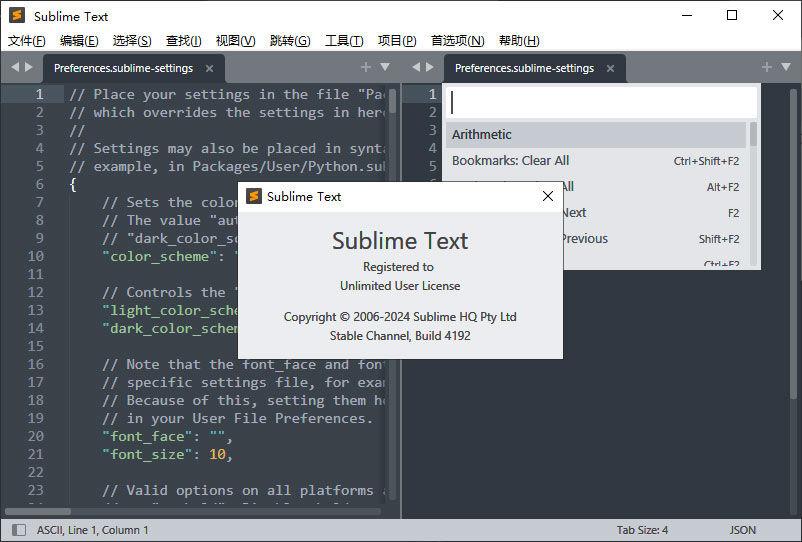Open the 文件(F) menu
This screenshot has height=542, width=802.
point(27,40)
